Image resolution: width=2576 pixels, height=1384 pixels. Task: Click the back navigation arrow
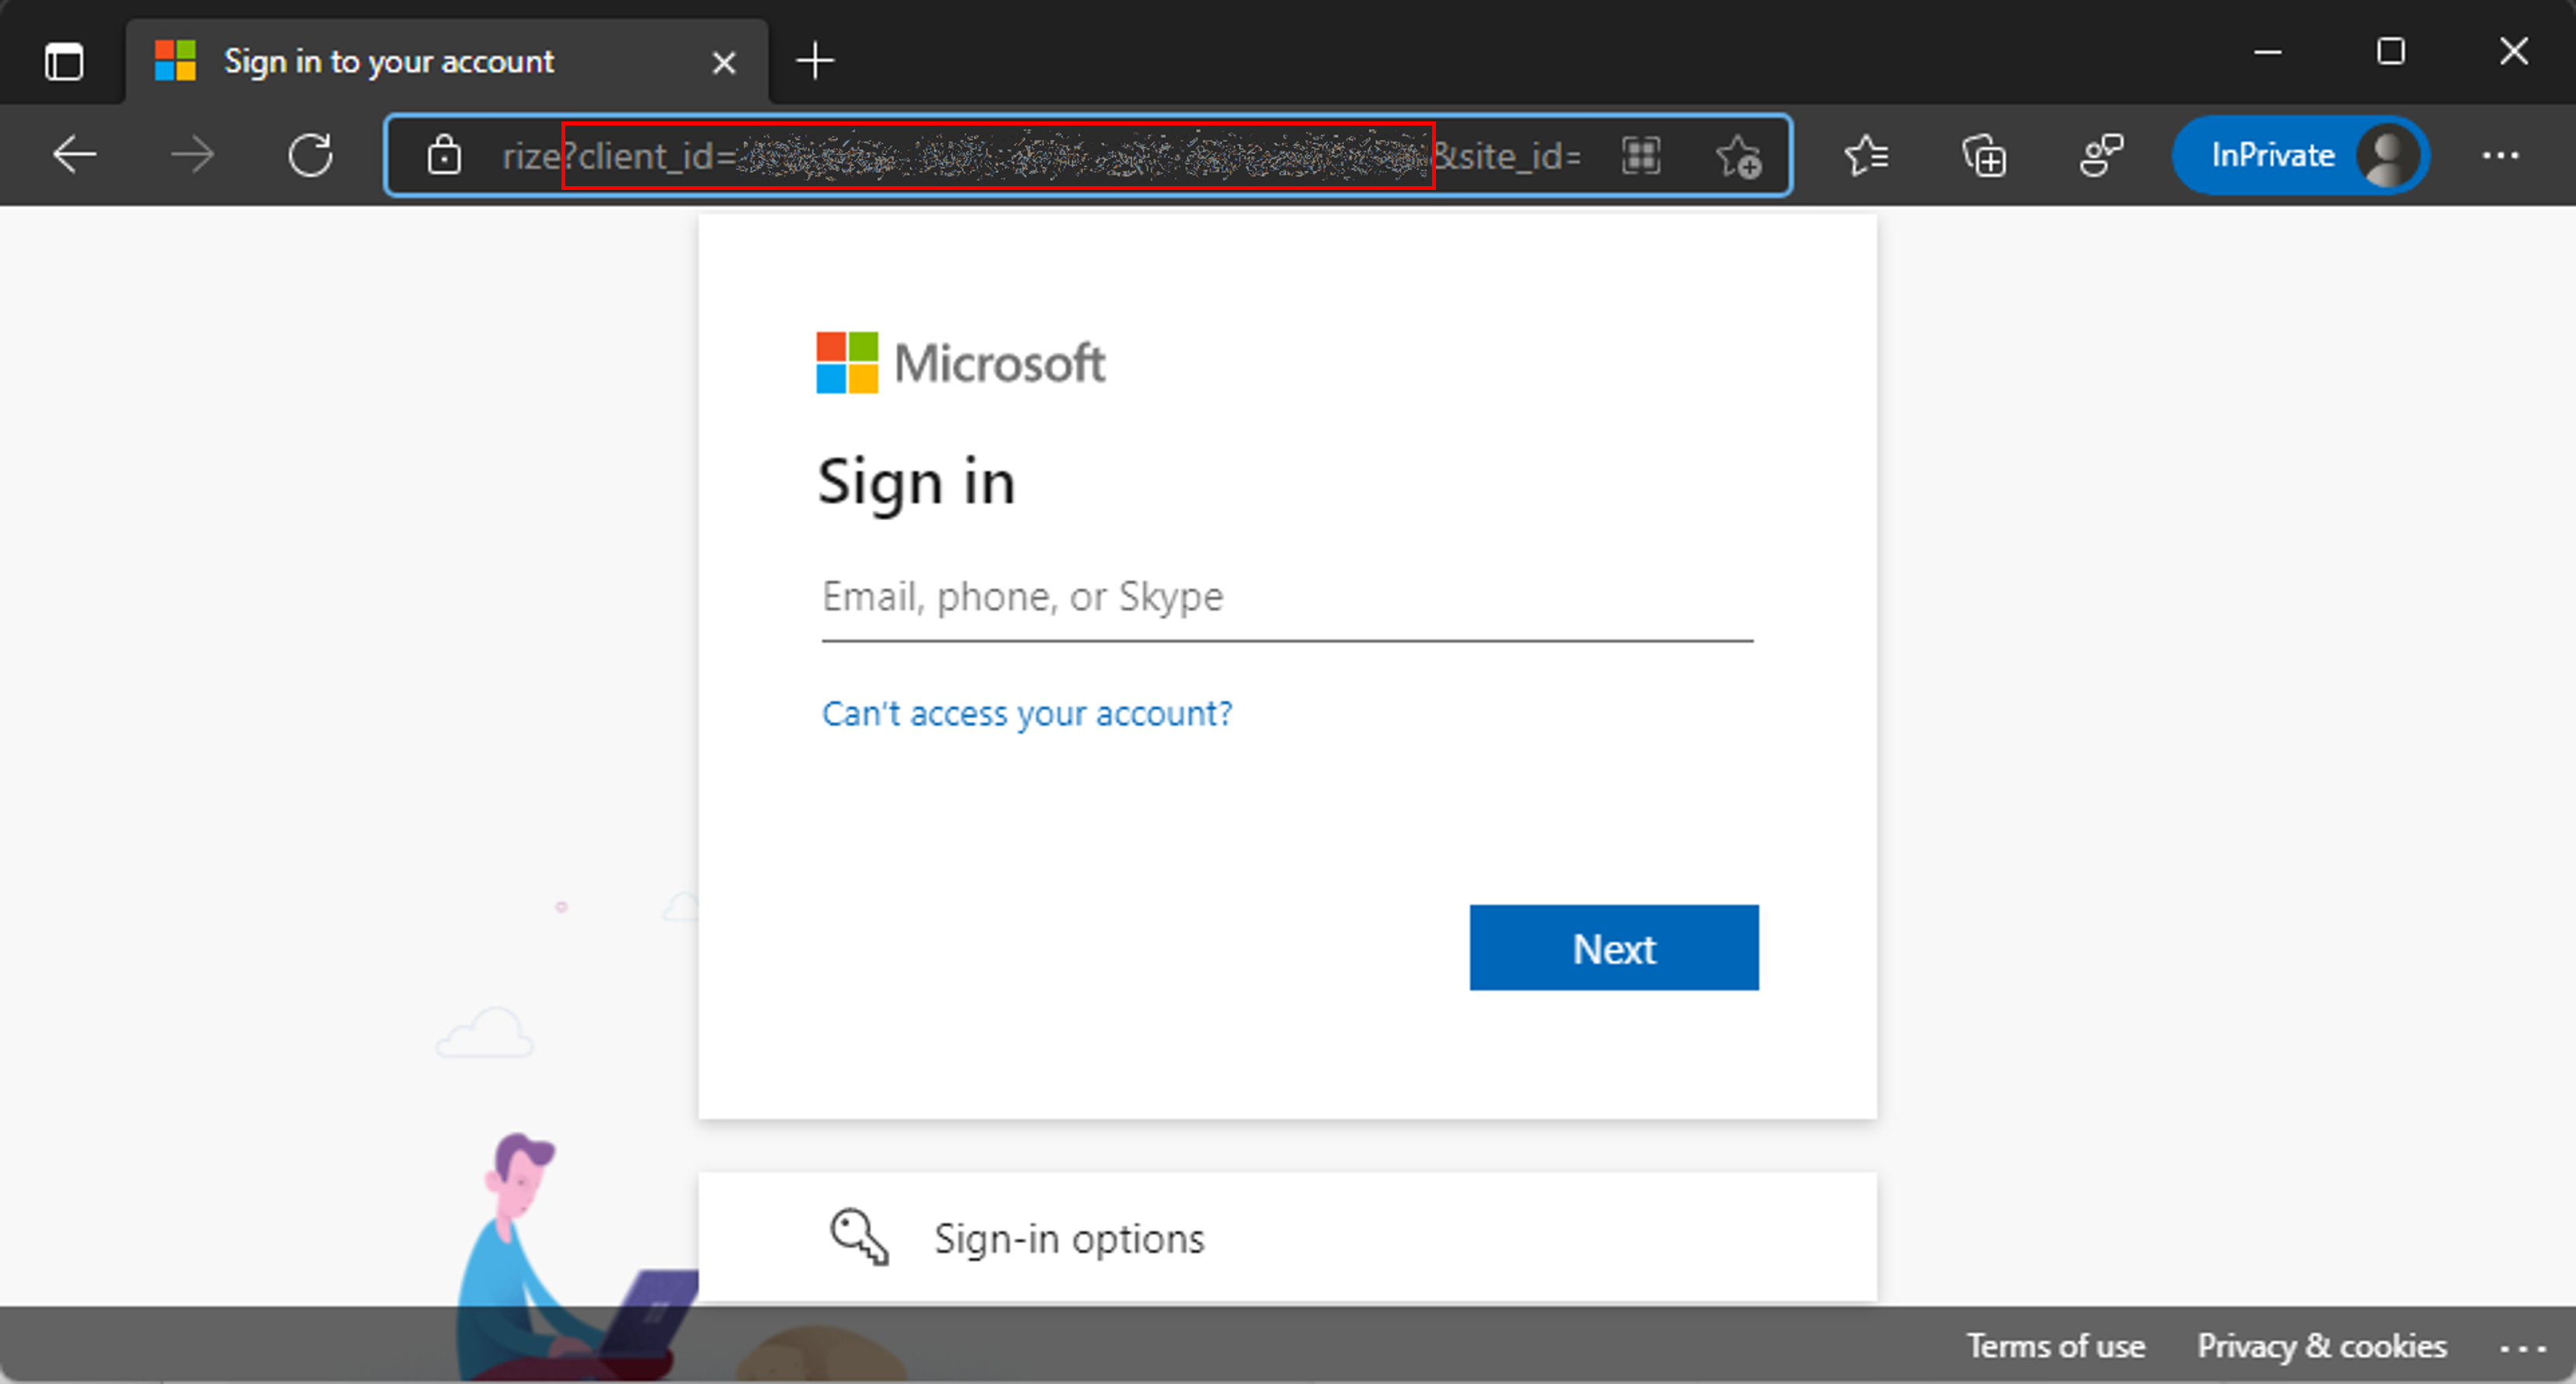(x=70, y=157)
